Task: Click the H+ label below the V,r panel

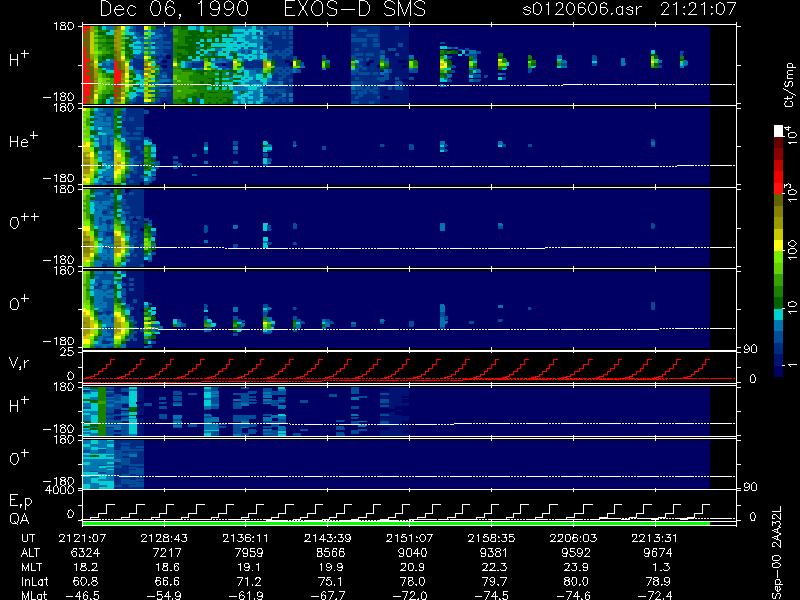Action: point(19,406)
